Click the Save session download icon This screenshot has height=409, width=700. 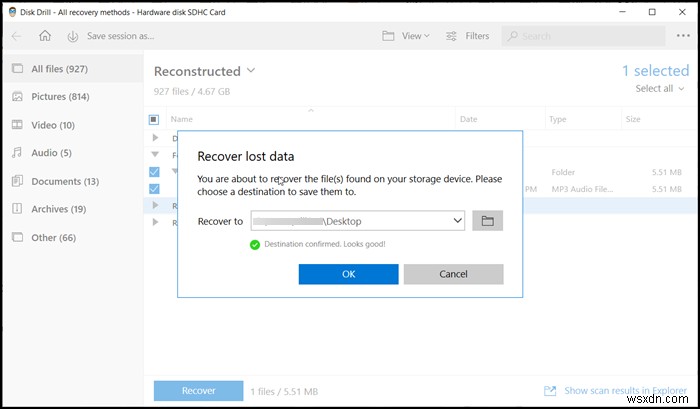73,36
